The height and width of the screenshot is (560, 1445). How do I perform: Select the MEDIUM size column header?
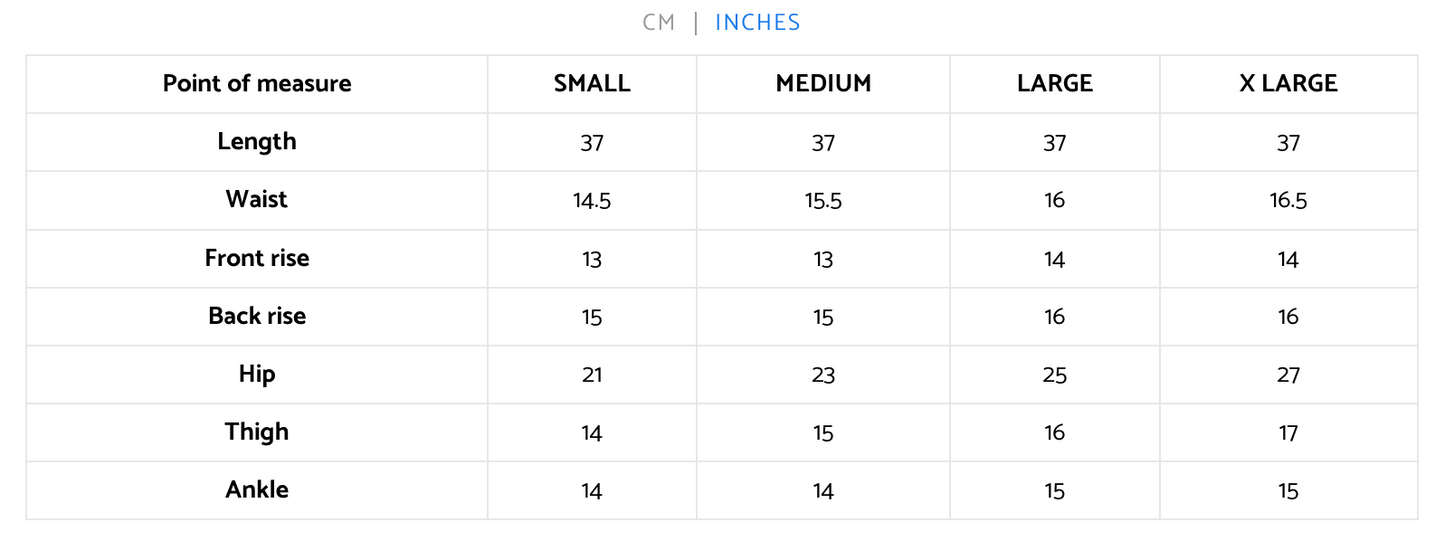coord(823,83)
